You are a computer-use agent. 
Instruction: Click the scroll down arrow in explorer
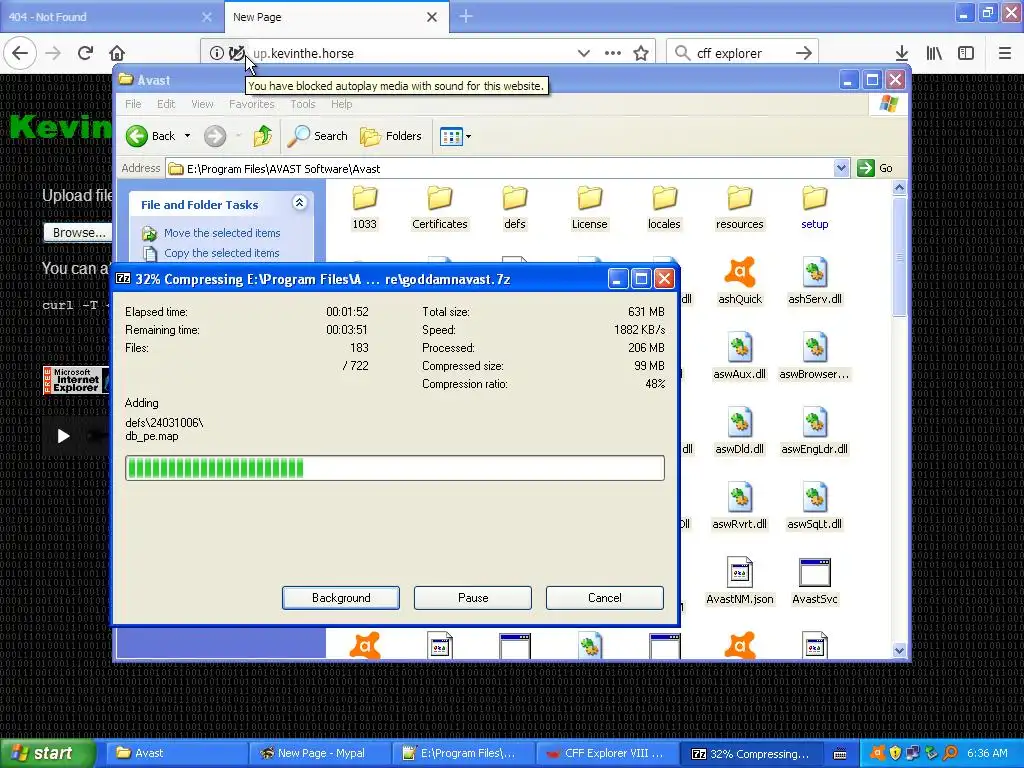[x=899, y=650]
